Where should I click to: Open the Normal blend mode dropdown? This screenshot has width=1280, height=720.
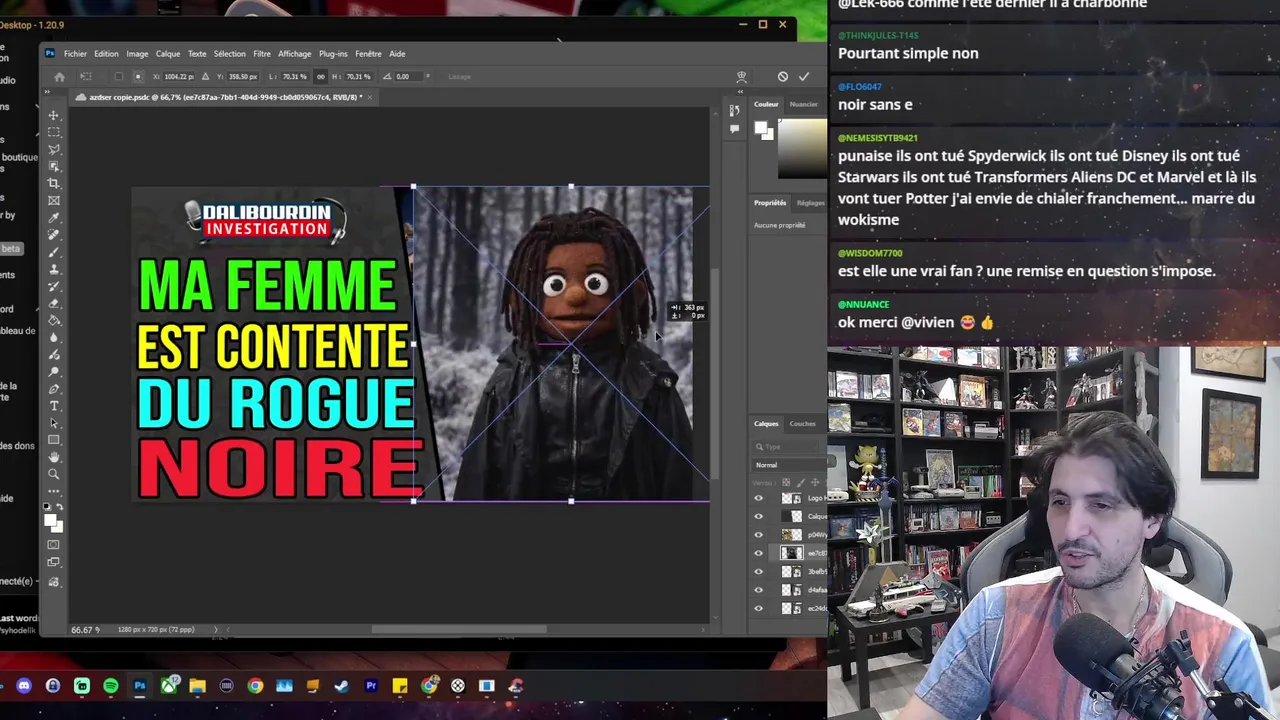pos(789,465)
